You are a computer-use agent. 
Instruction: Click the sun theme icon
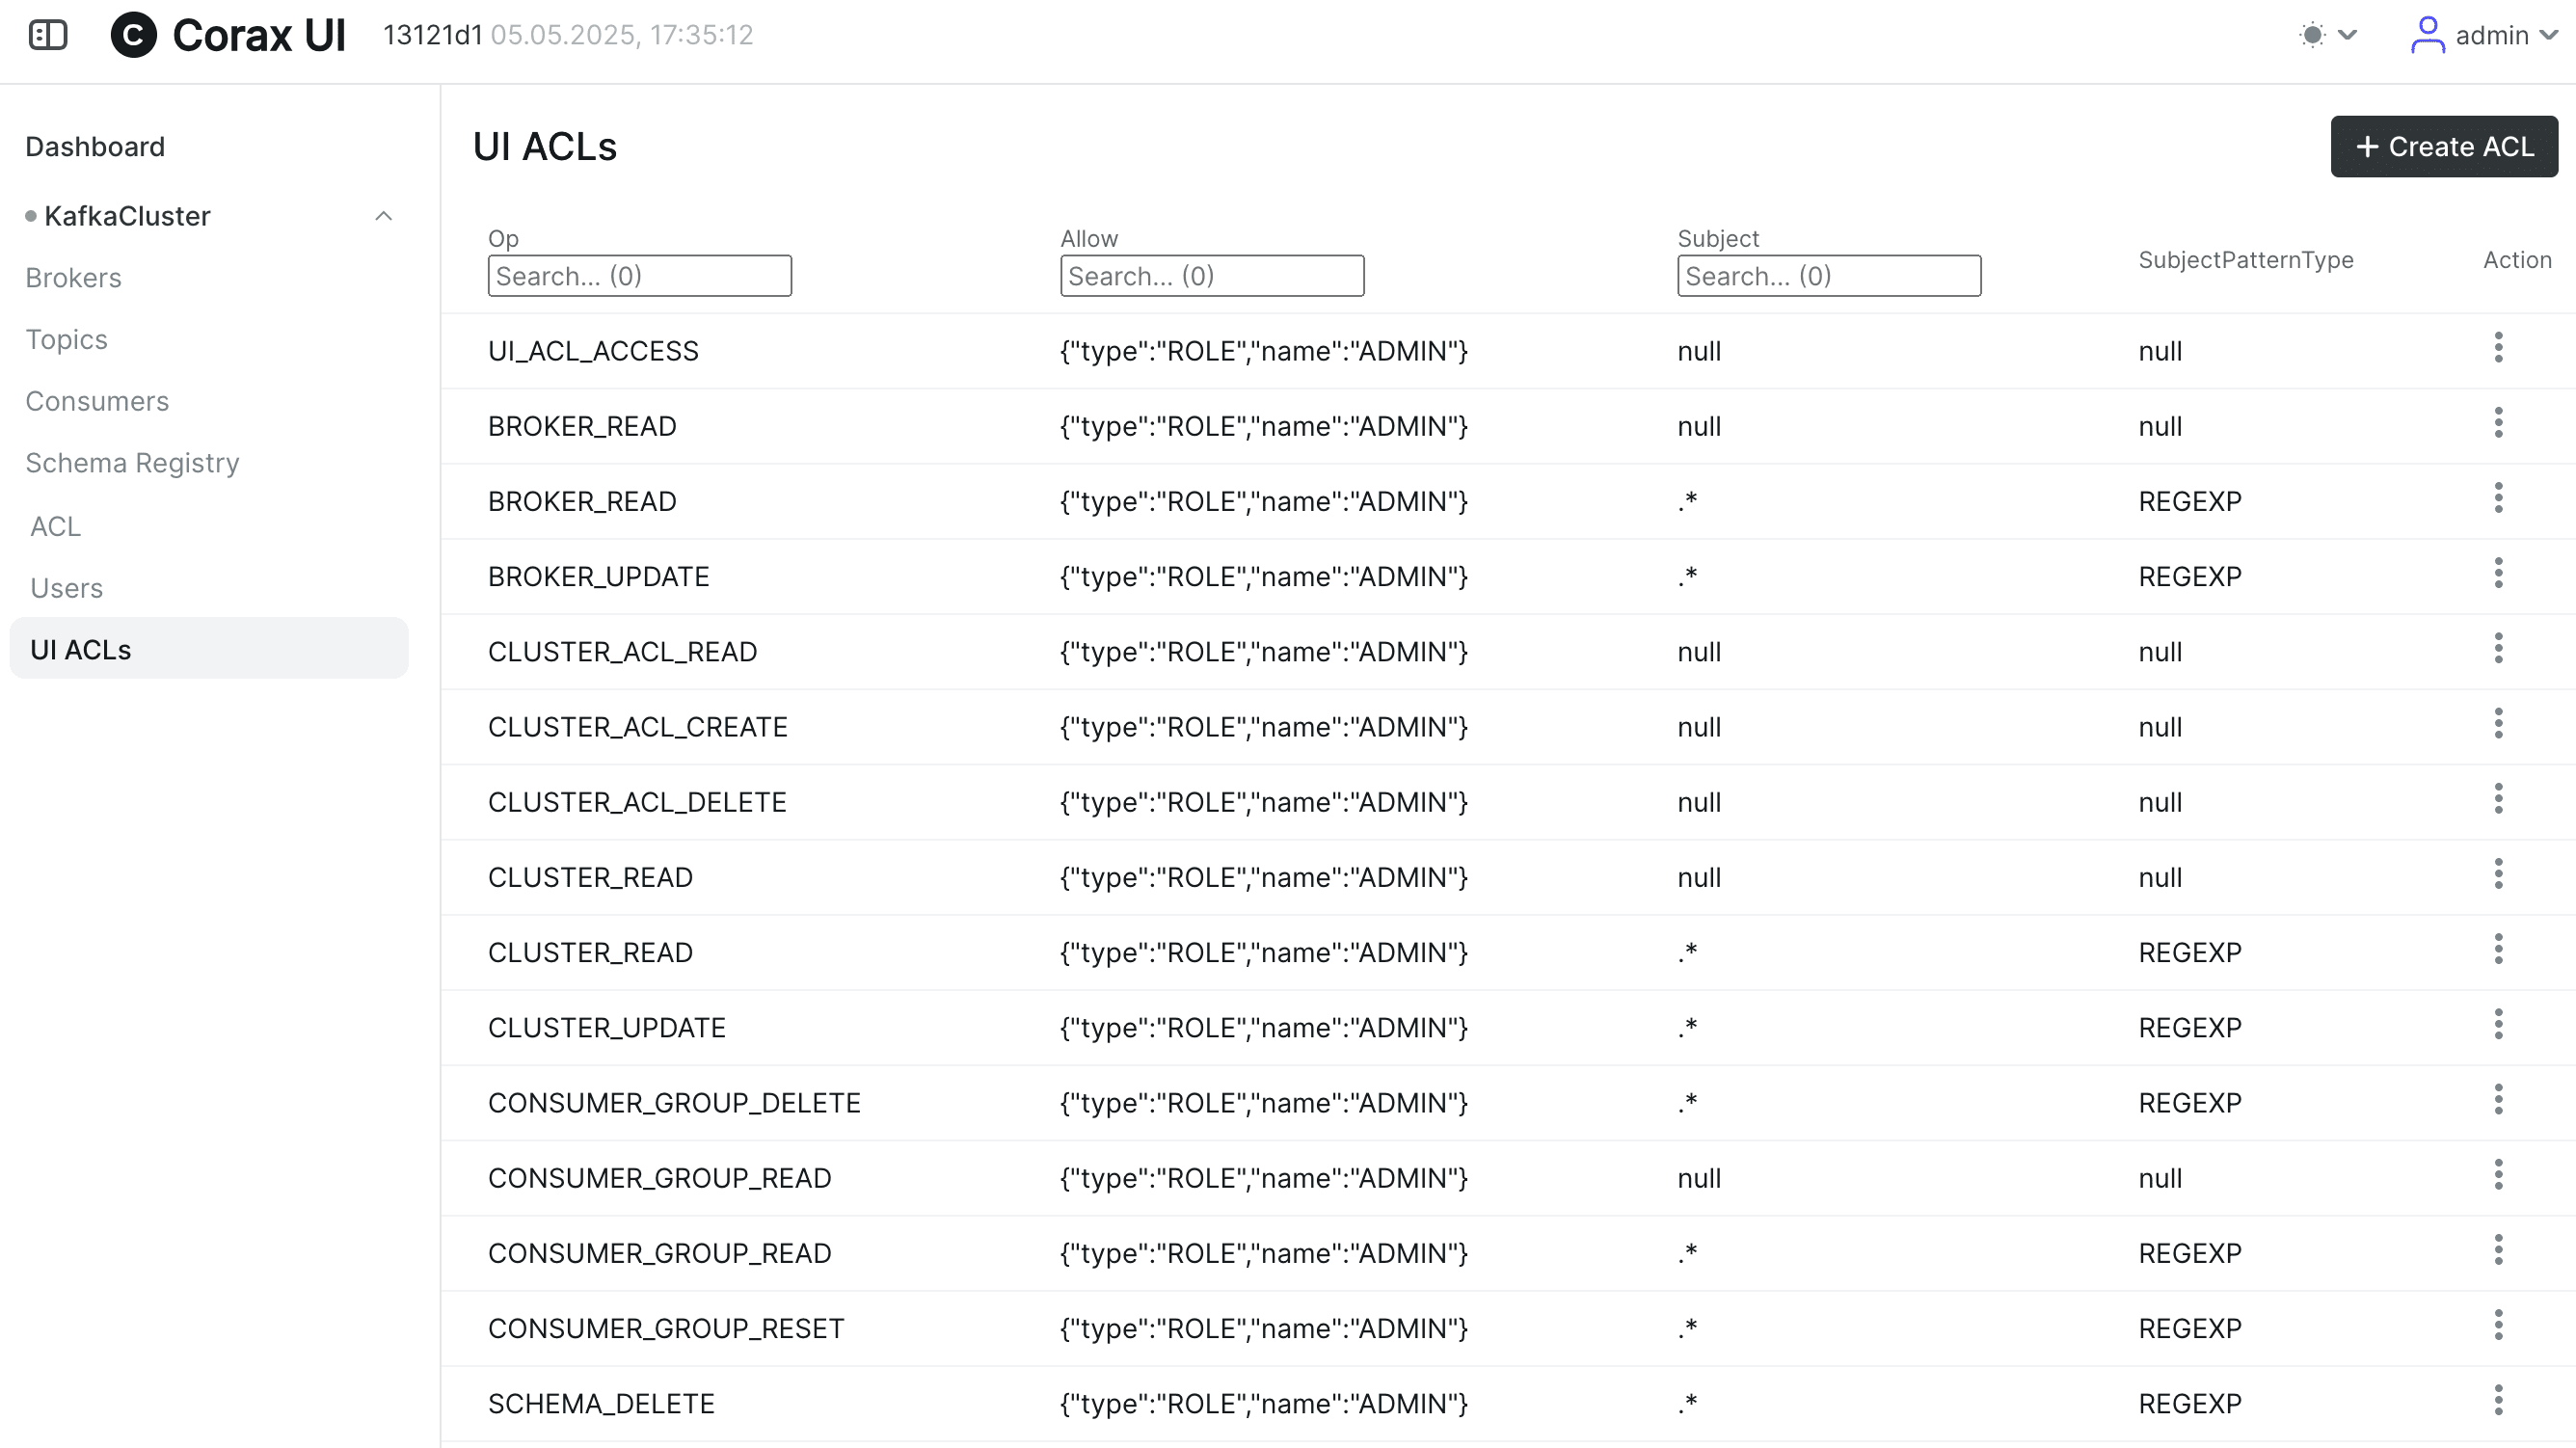point(2311,35)
